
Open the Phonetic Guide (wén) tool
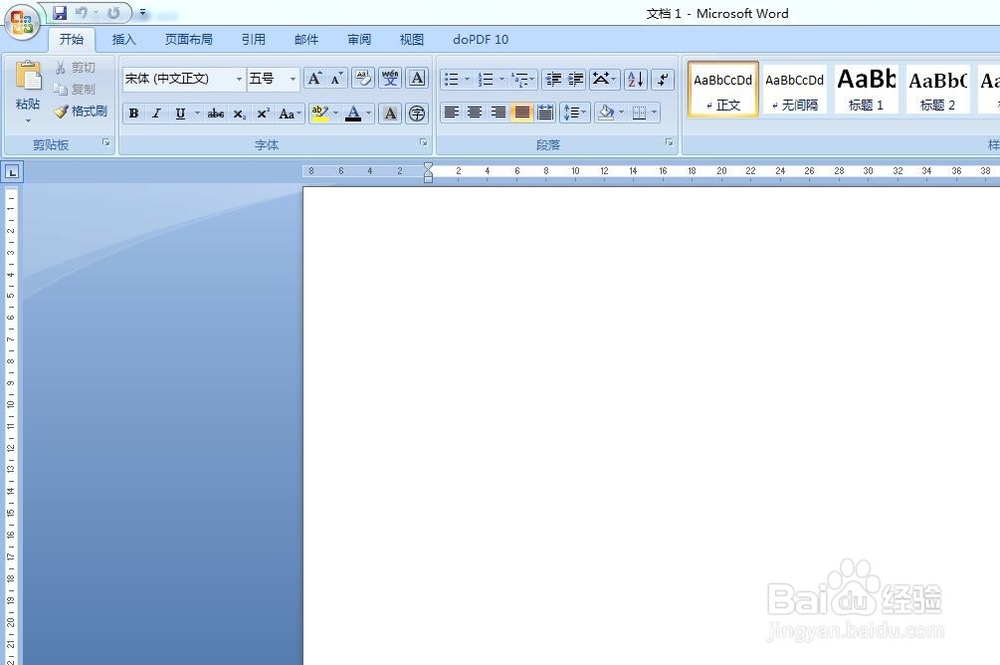click(390, 78)
